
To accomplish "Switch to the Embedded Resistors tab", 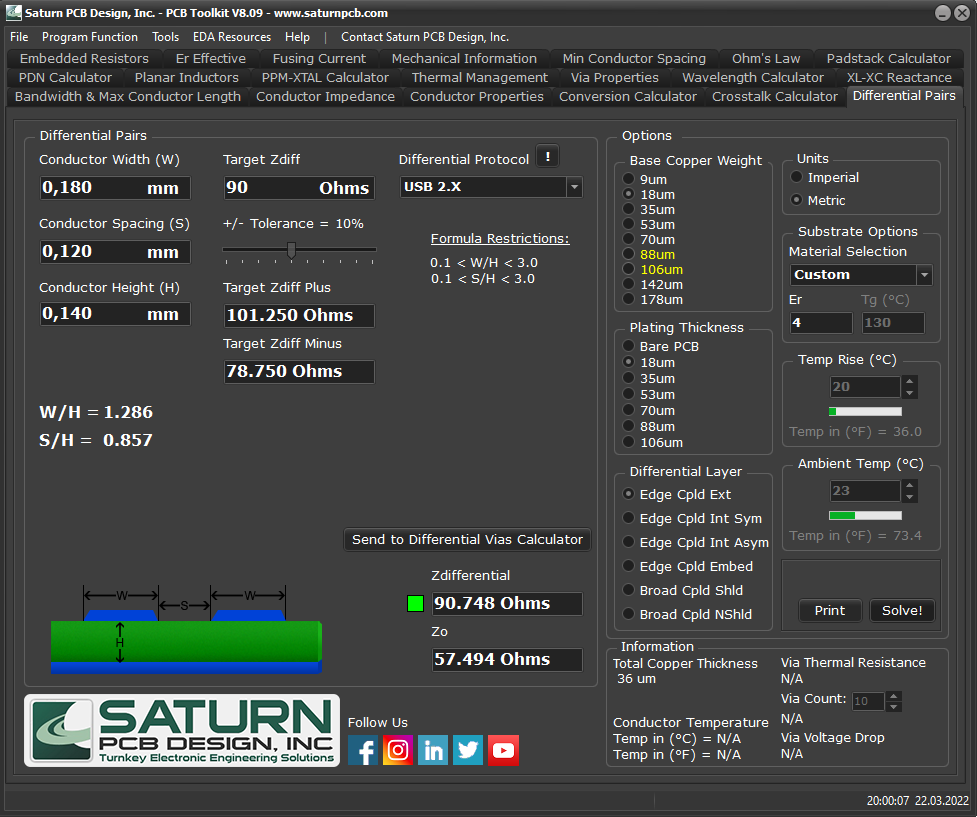I will 84,59.
